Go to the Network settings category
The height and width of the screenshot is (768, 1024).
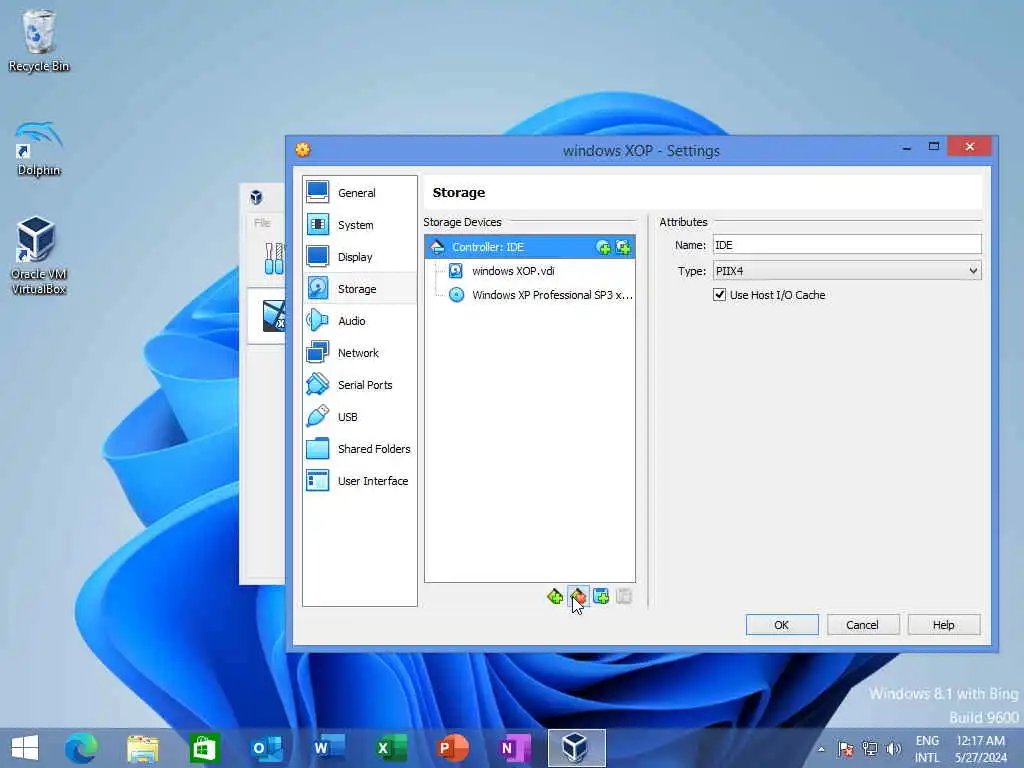pyautogui.click(x=359, y=353)
